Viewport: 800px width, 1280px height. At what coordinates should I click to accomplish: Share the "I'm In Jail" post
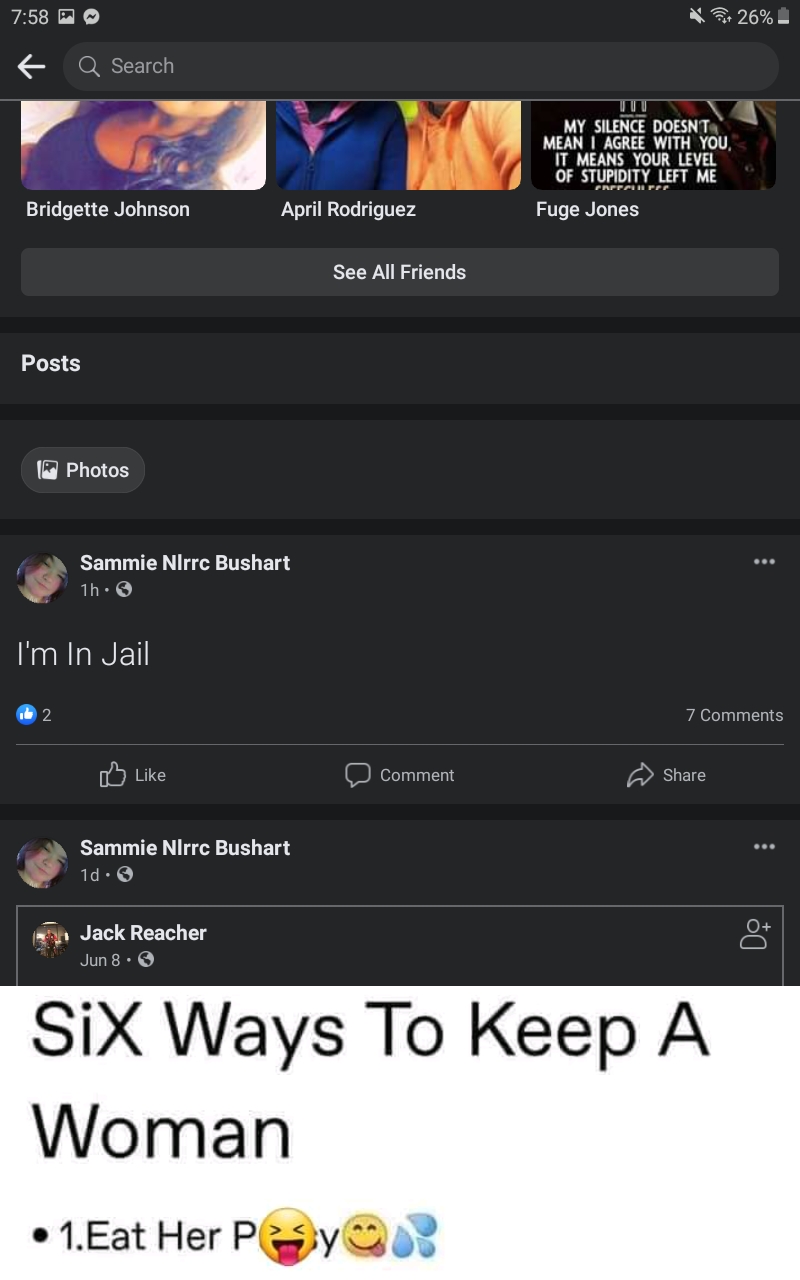click(x=666, y=775)
